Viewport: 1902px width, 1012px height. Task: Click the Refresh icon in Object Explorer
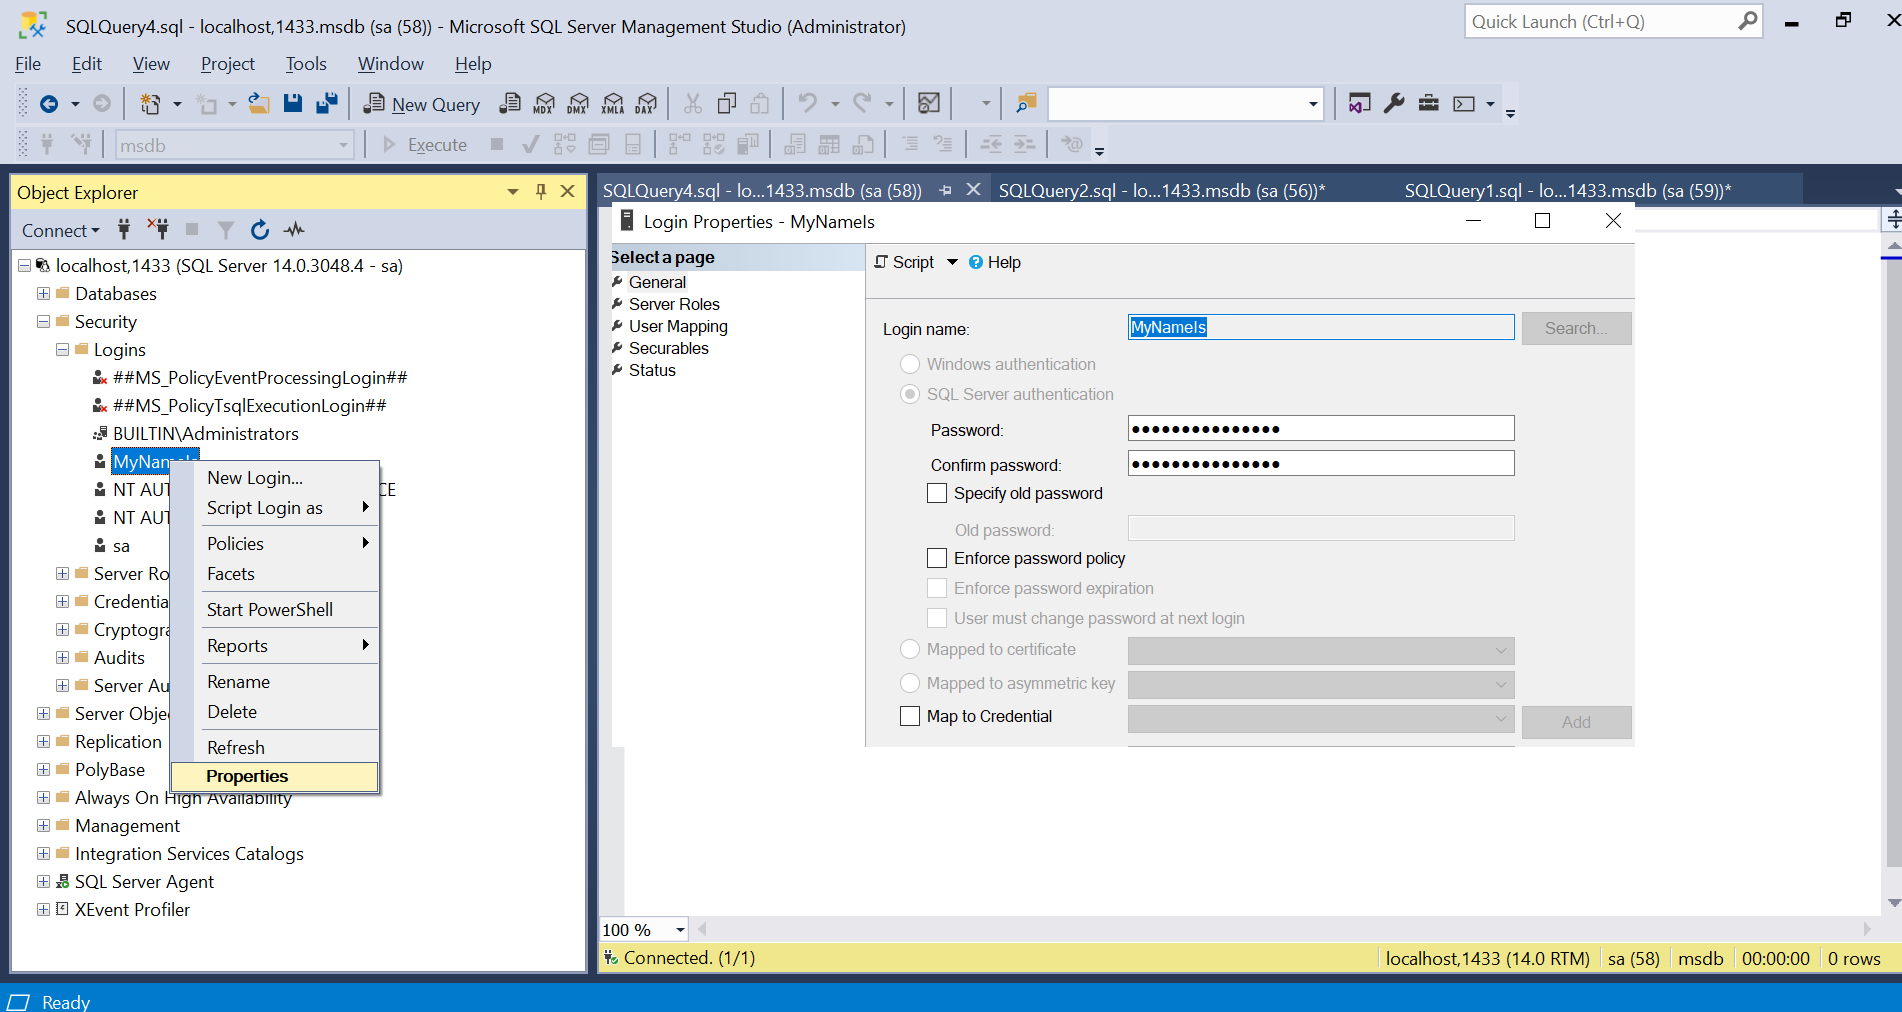tap(260, 230)
